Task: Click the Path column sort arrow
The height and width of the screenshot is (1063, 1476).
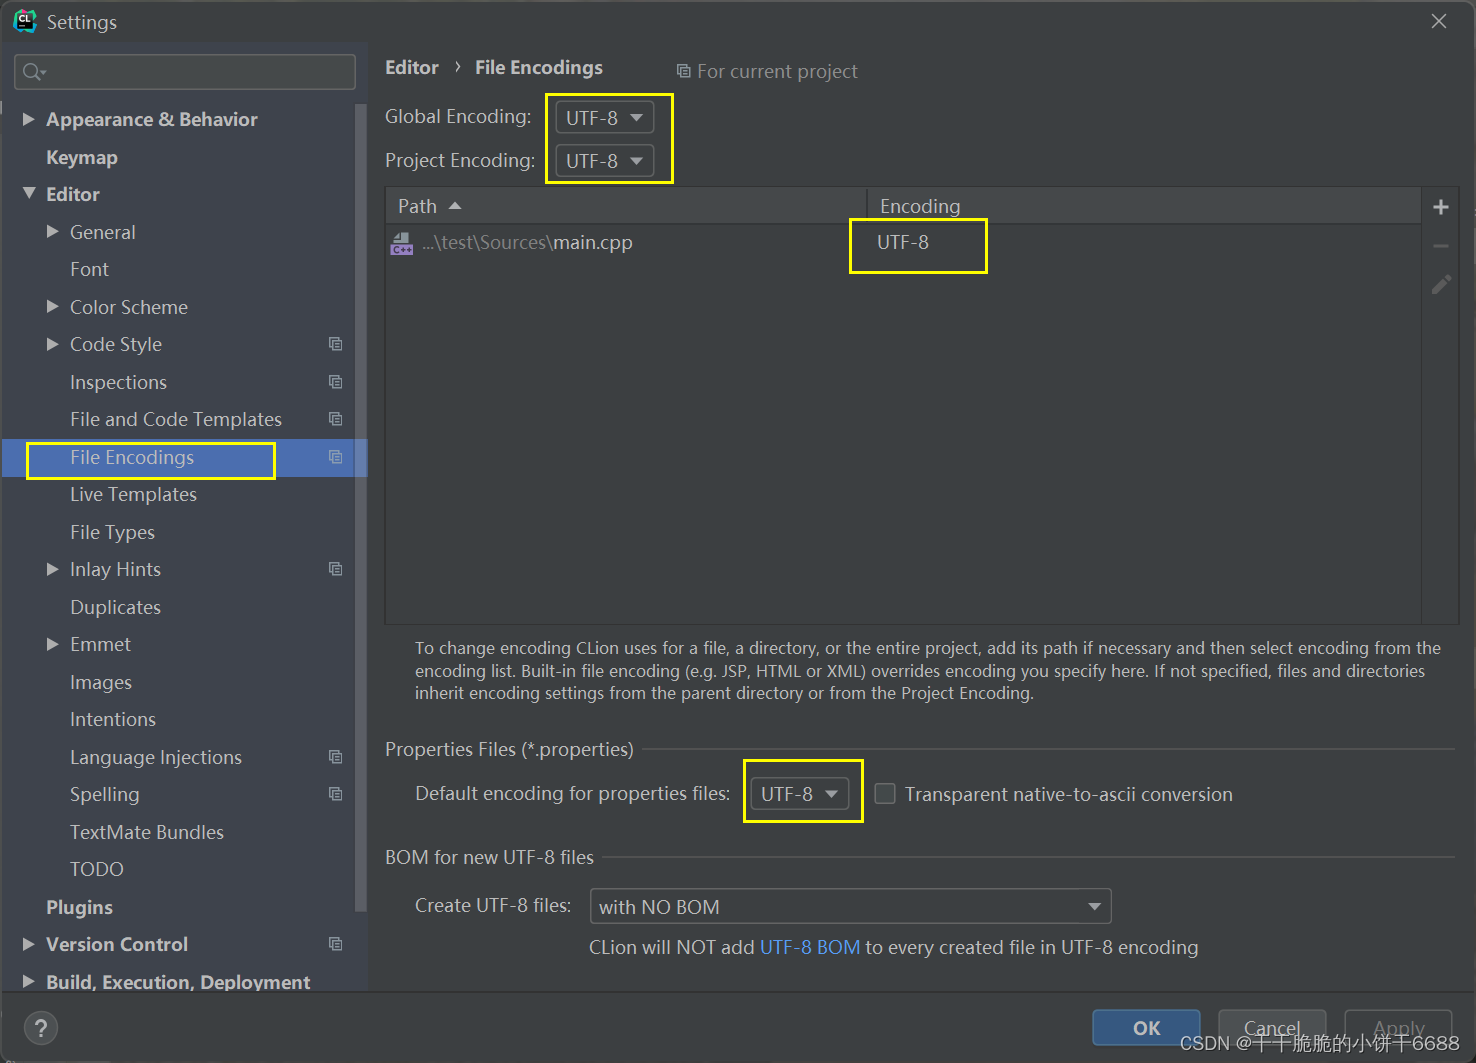Action: [x=455, y=206]
